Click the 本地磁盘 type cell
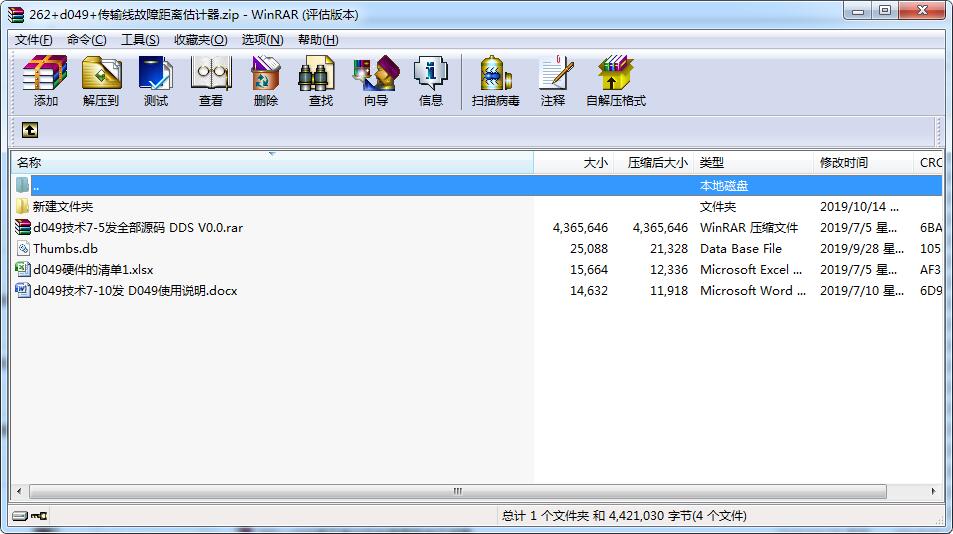 coord(723,185)
